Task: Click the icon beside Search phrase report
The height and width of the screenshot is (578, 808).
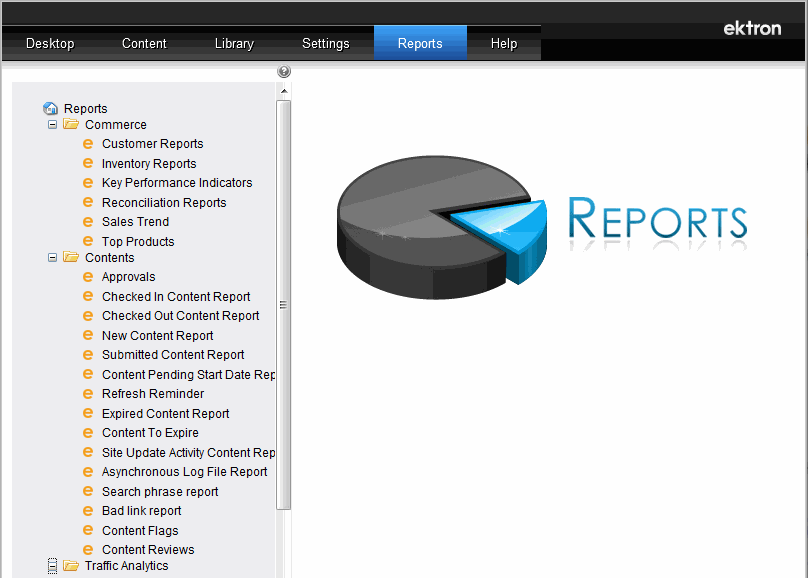Action: click(88, 491)
